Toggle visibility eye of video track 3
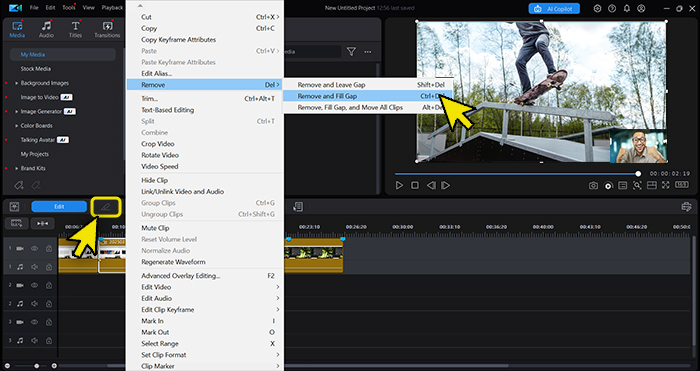This screenshot has height=371, width=700. pyautogui.click(x=34, y=322)
